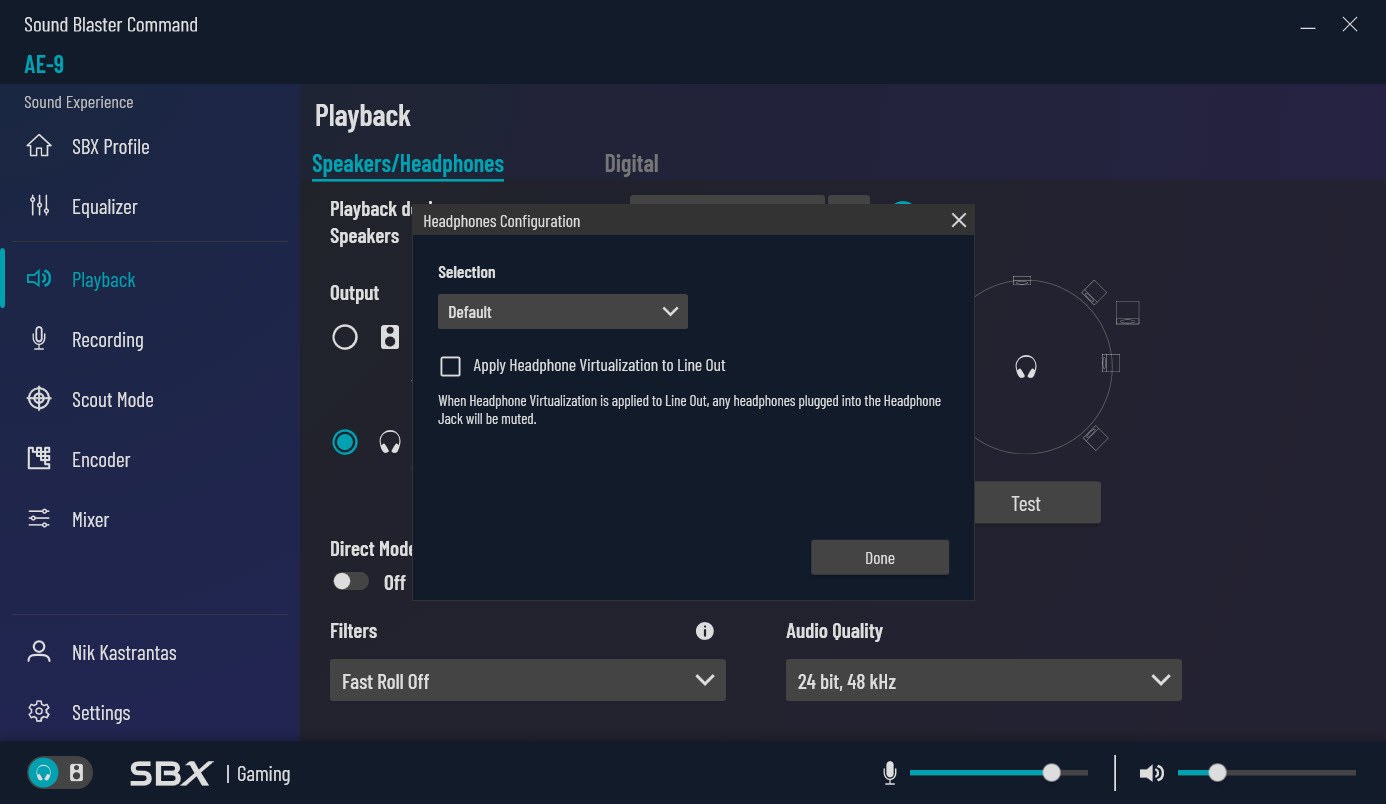This screenshot has width=1386, height=804.
Task: Open SBX Profile via its home icon
Action: (39, 146)
